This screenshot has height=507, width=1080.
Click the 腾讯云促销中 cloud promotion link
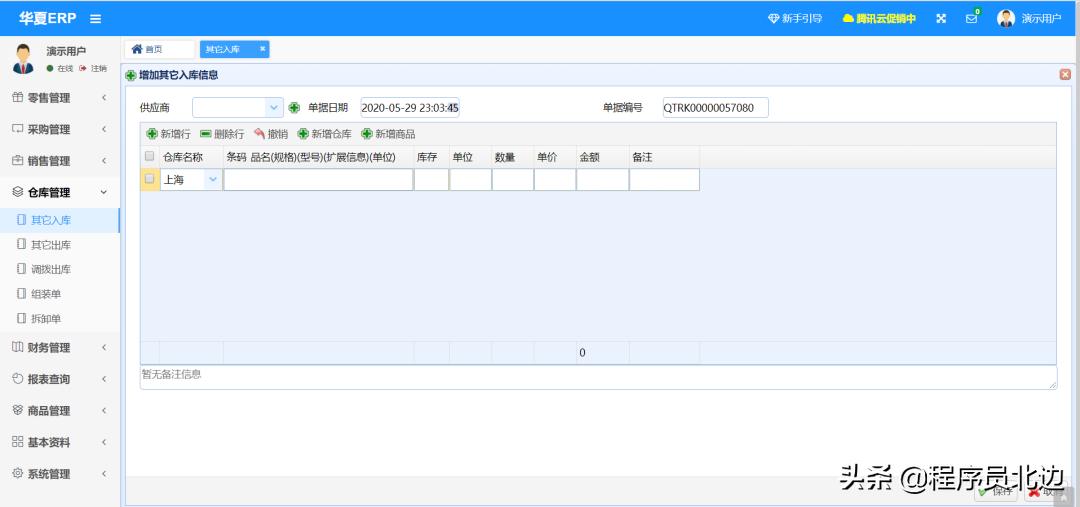click(x=880, y=19)
